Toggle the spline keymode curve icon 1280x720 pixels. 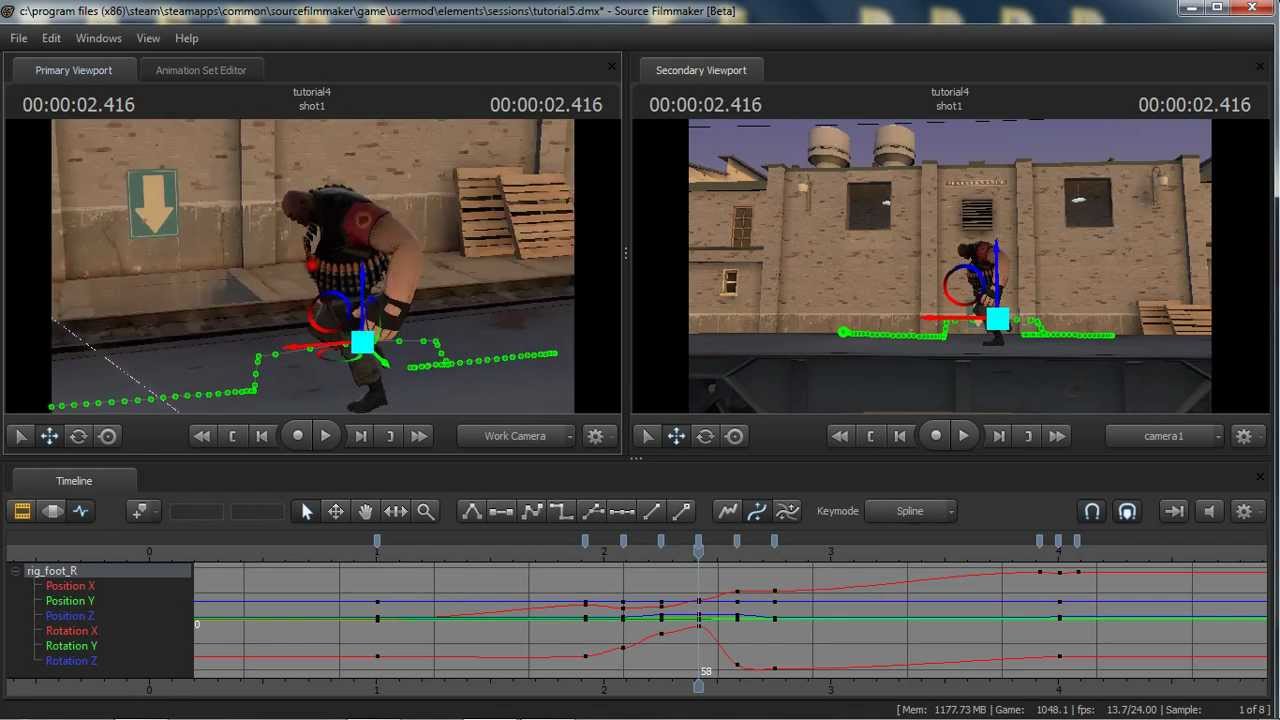coord(758,511)
